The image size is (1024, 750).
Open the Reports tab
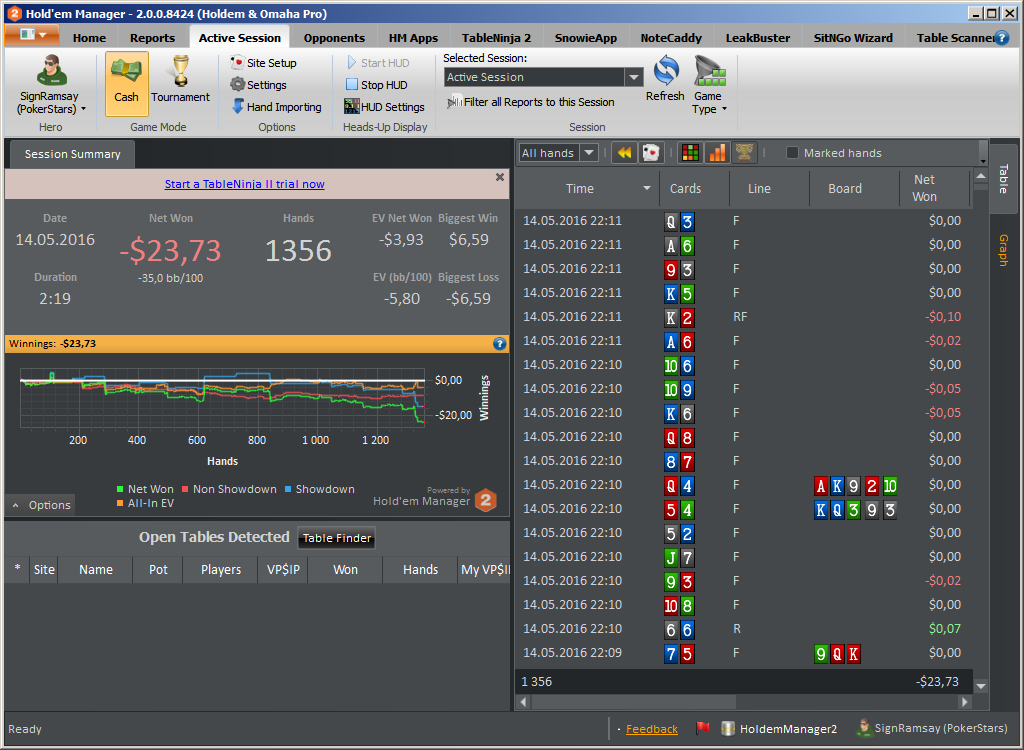point(152,38)
